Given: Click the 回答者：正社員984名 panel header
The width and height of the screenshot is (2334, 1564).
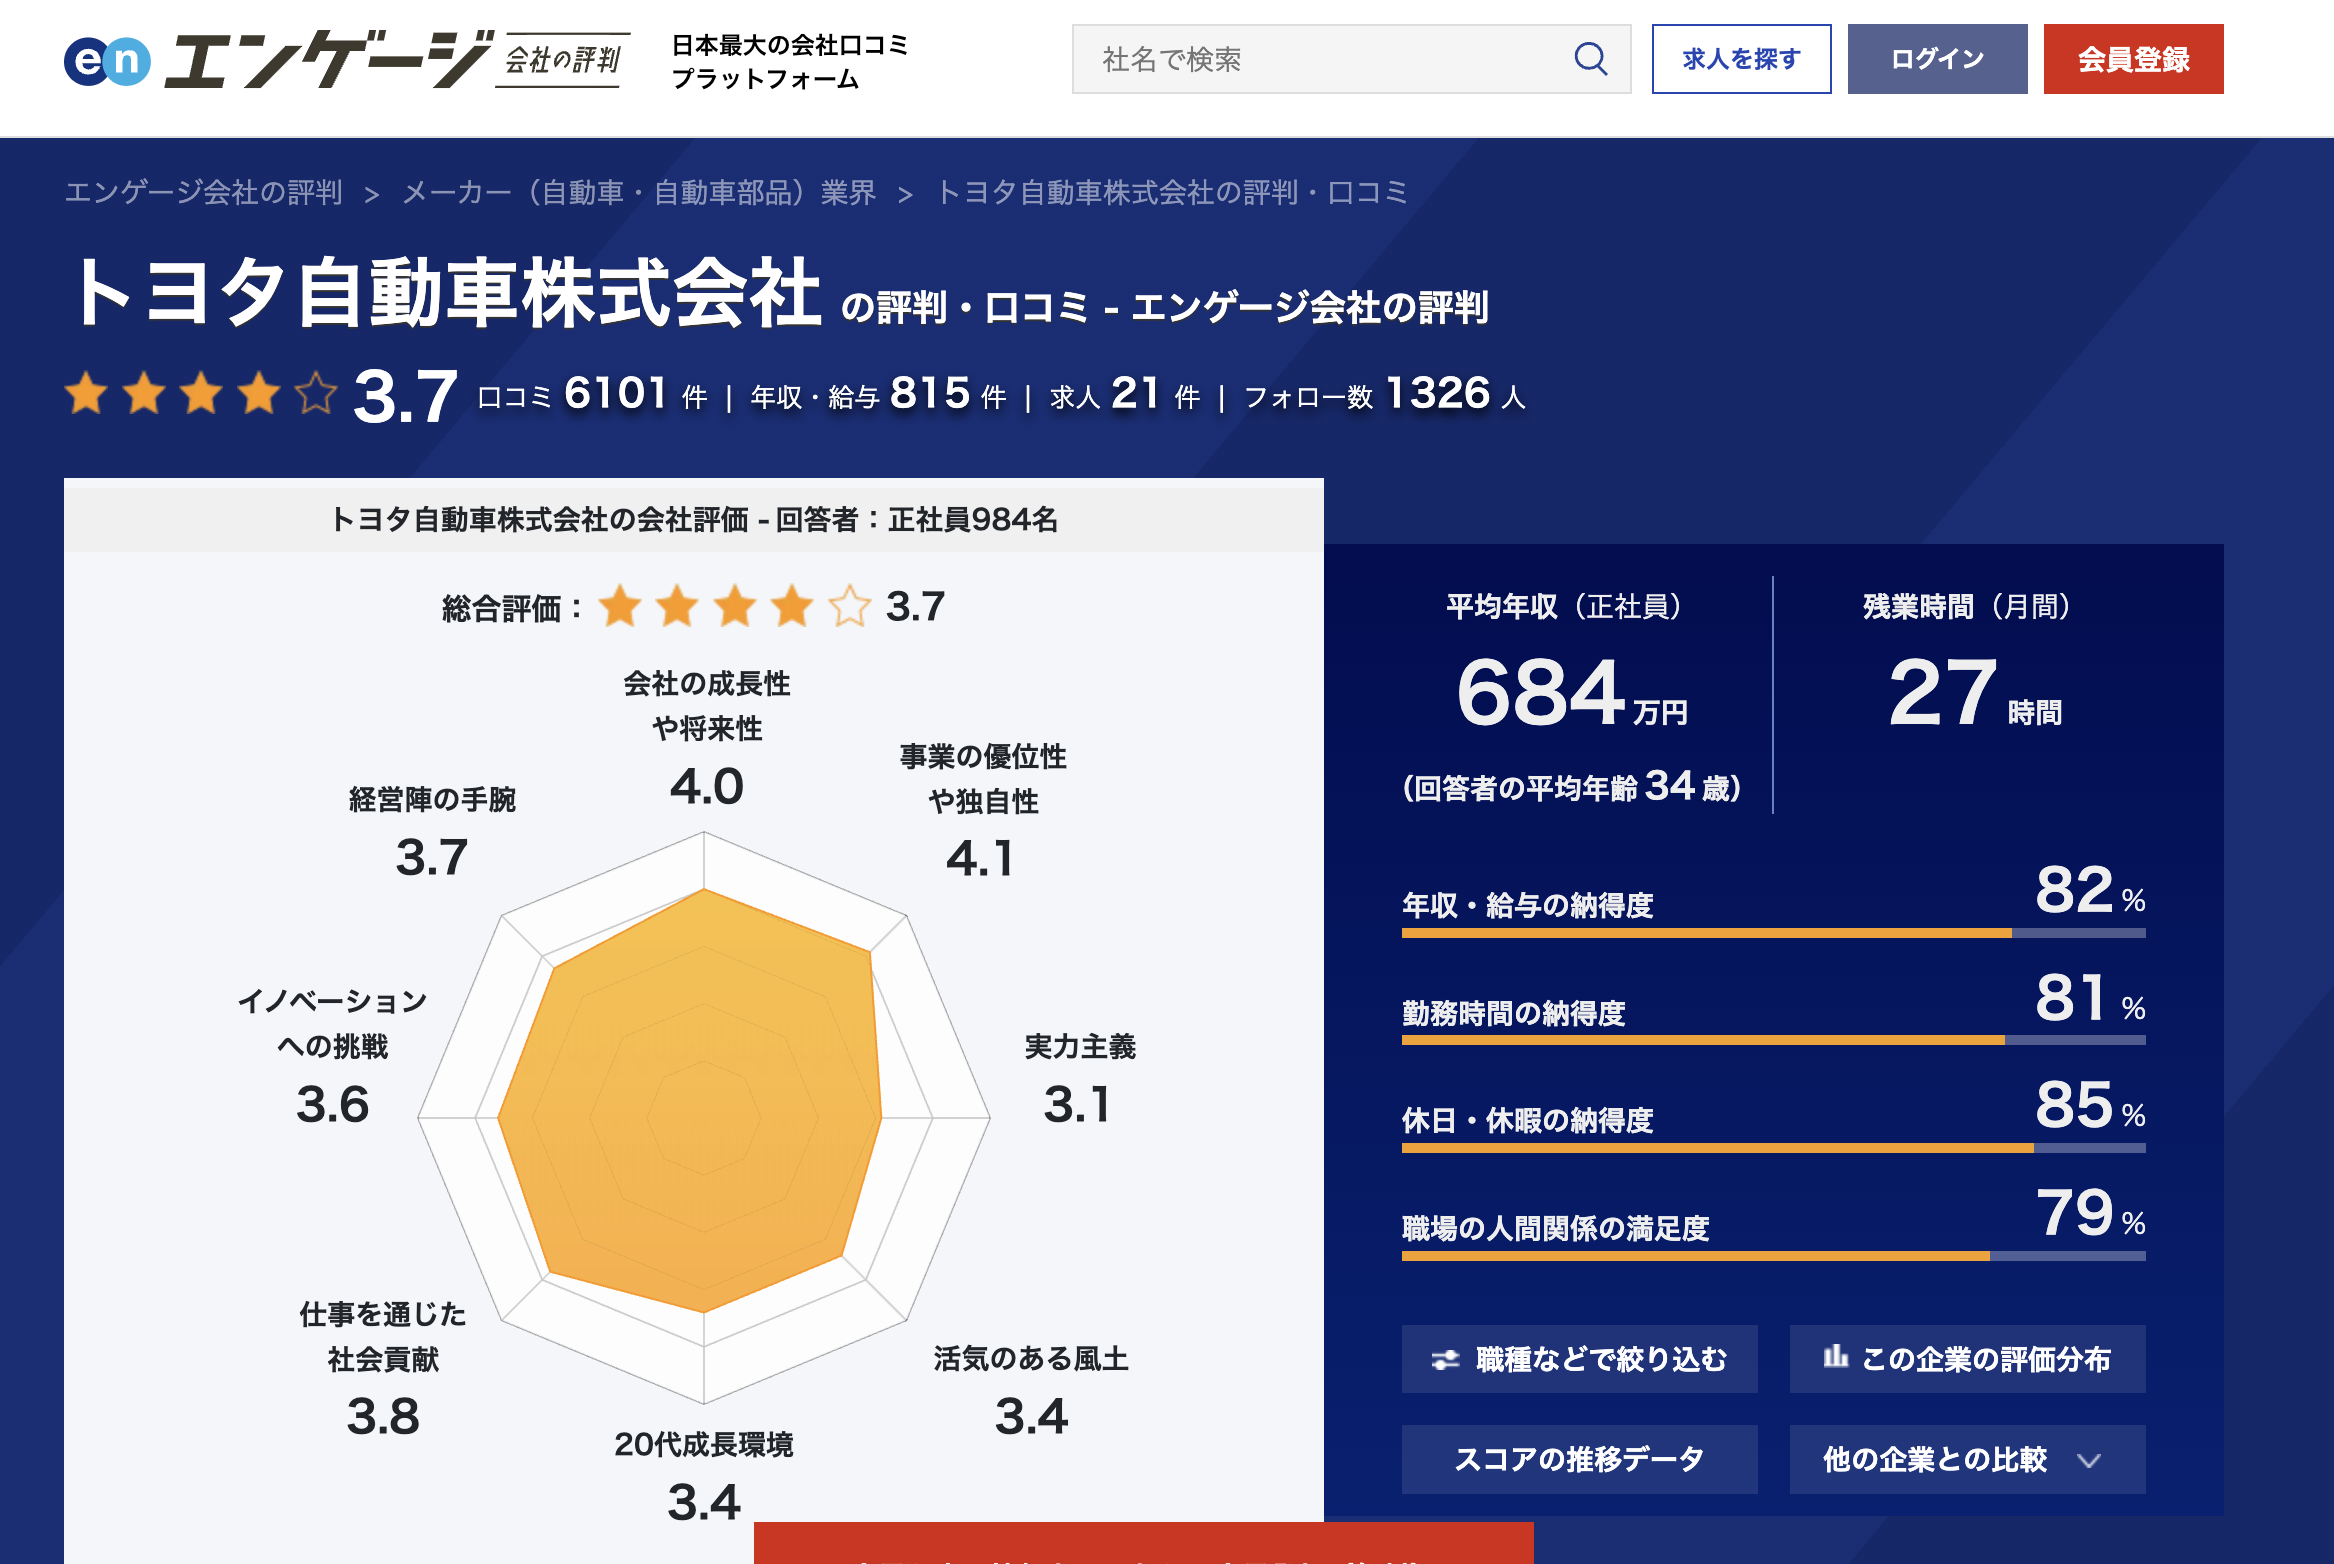Looking at the screenshot, I should [694, 518].
